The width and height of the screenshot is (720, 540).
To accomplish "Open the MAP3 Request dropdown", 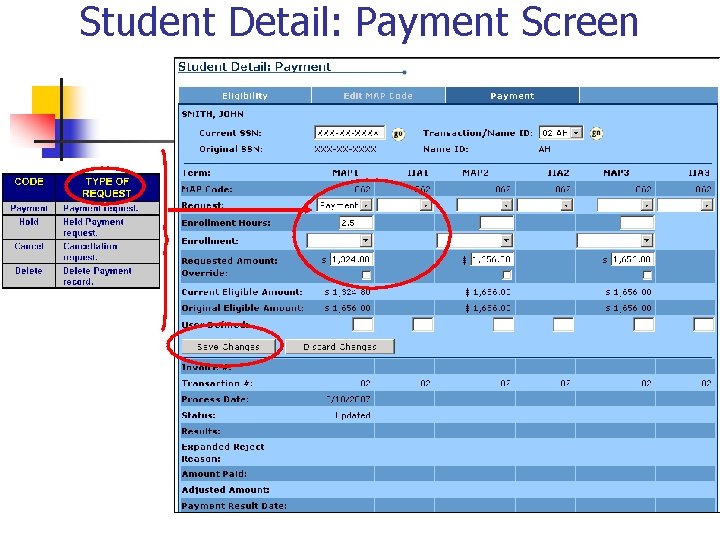I will (x=625, y=205).
